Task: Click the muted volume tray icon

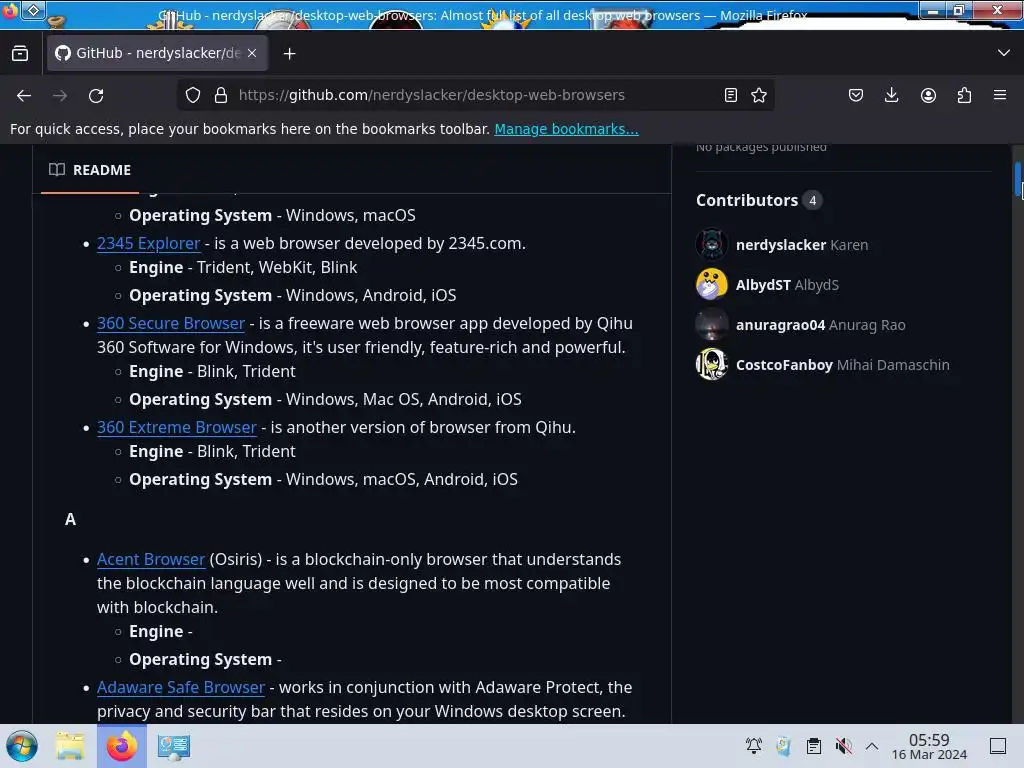Action: [x=843, y=746]
